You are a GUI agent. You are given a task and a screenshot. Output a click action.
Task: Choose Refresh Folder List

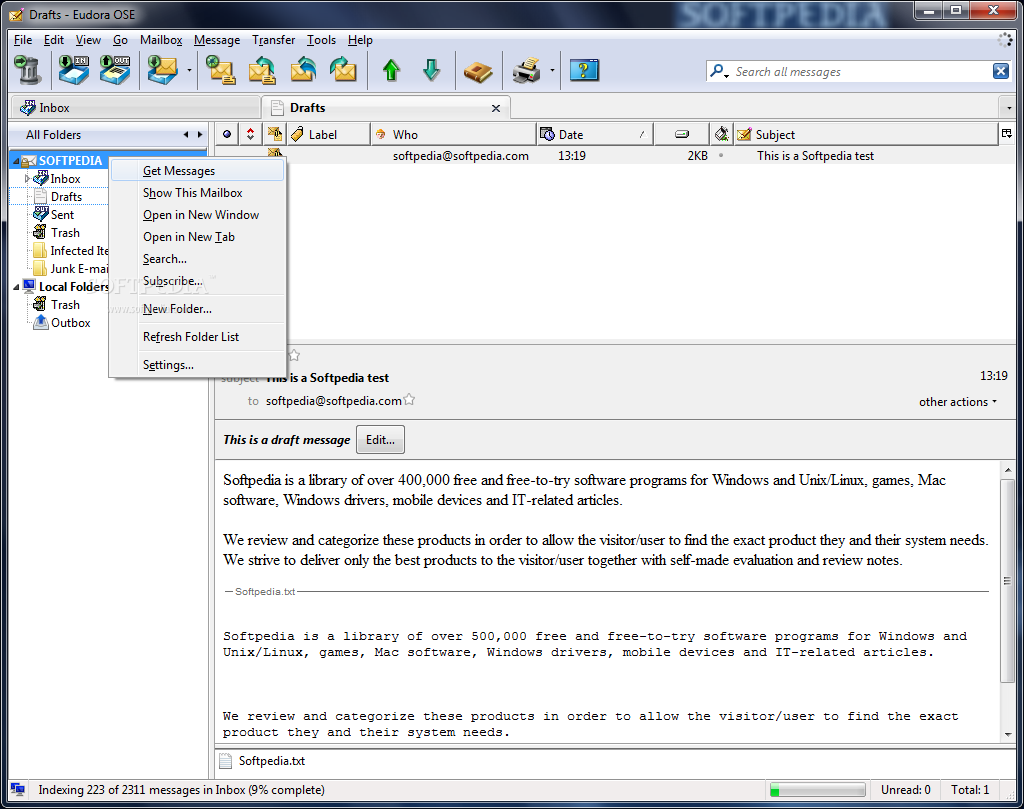coord(197,337)
